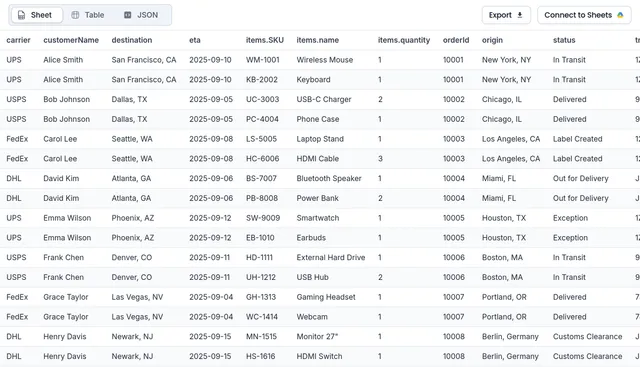Select the Laptop Stand cell
This screenshot has width=640, height=367.
(x=320, y=139)
